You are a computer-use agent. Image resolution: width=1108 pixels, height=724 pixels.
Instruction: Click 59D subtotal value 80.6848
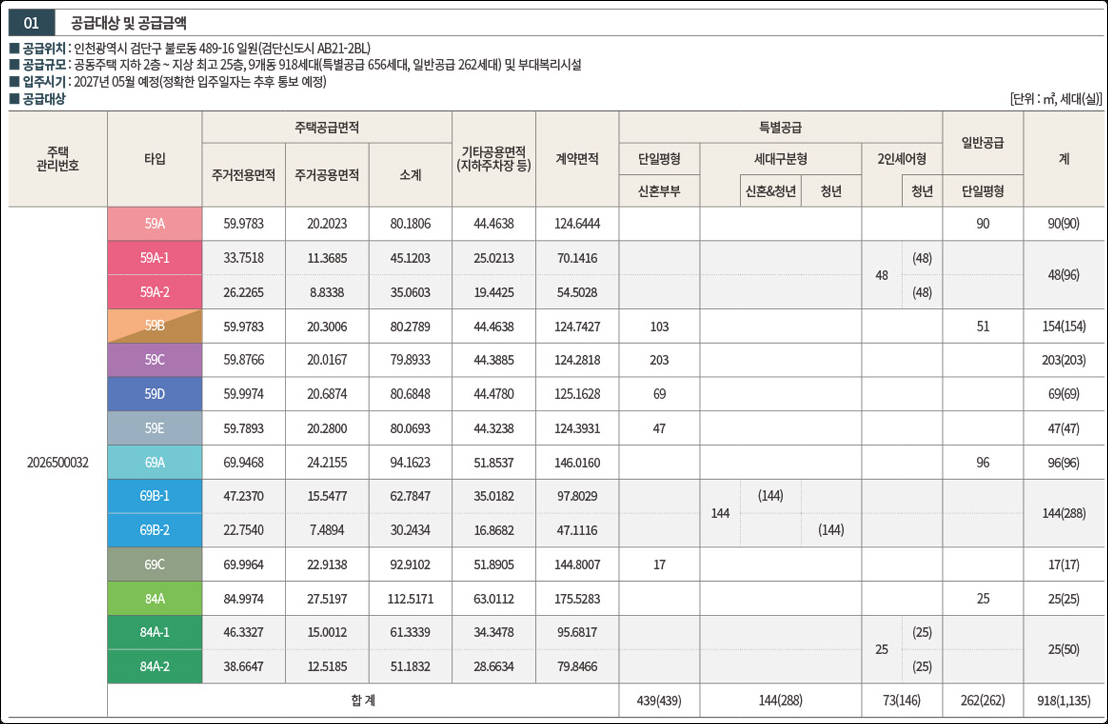coord(410,393)
